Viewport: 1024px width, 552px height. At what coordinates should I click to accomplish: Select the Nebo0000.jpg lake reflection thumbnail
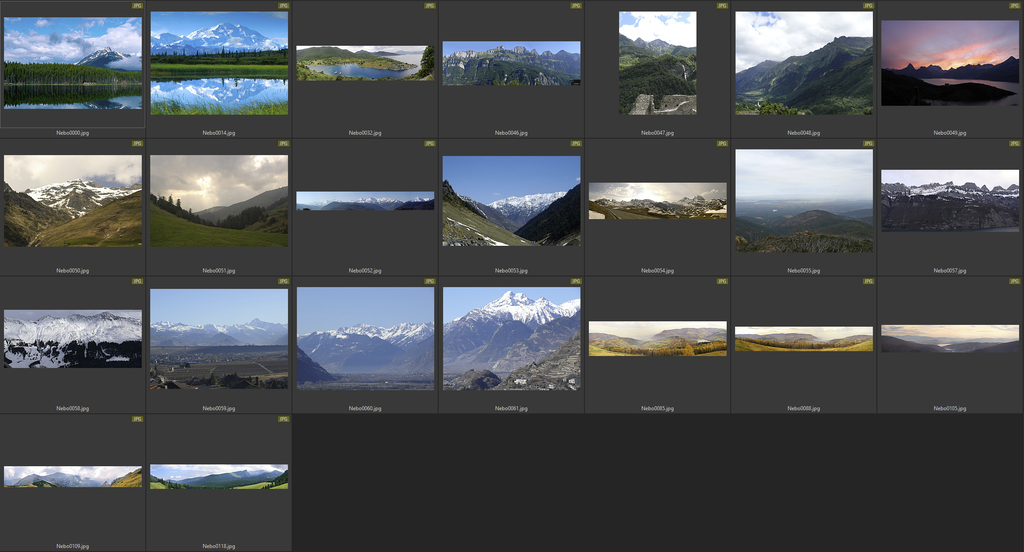(73, 63)
